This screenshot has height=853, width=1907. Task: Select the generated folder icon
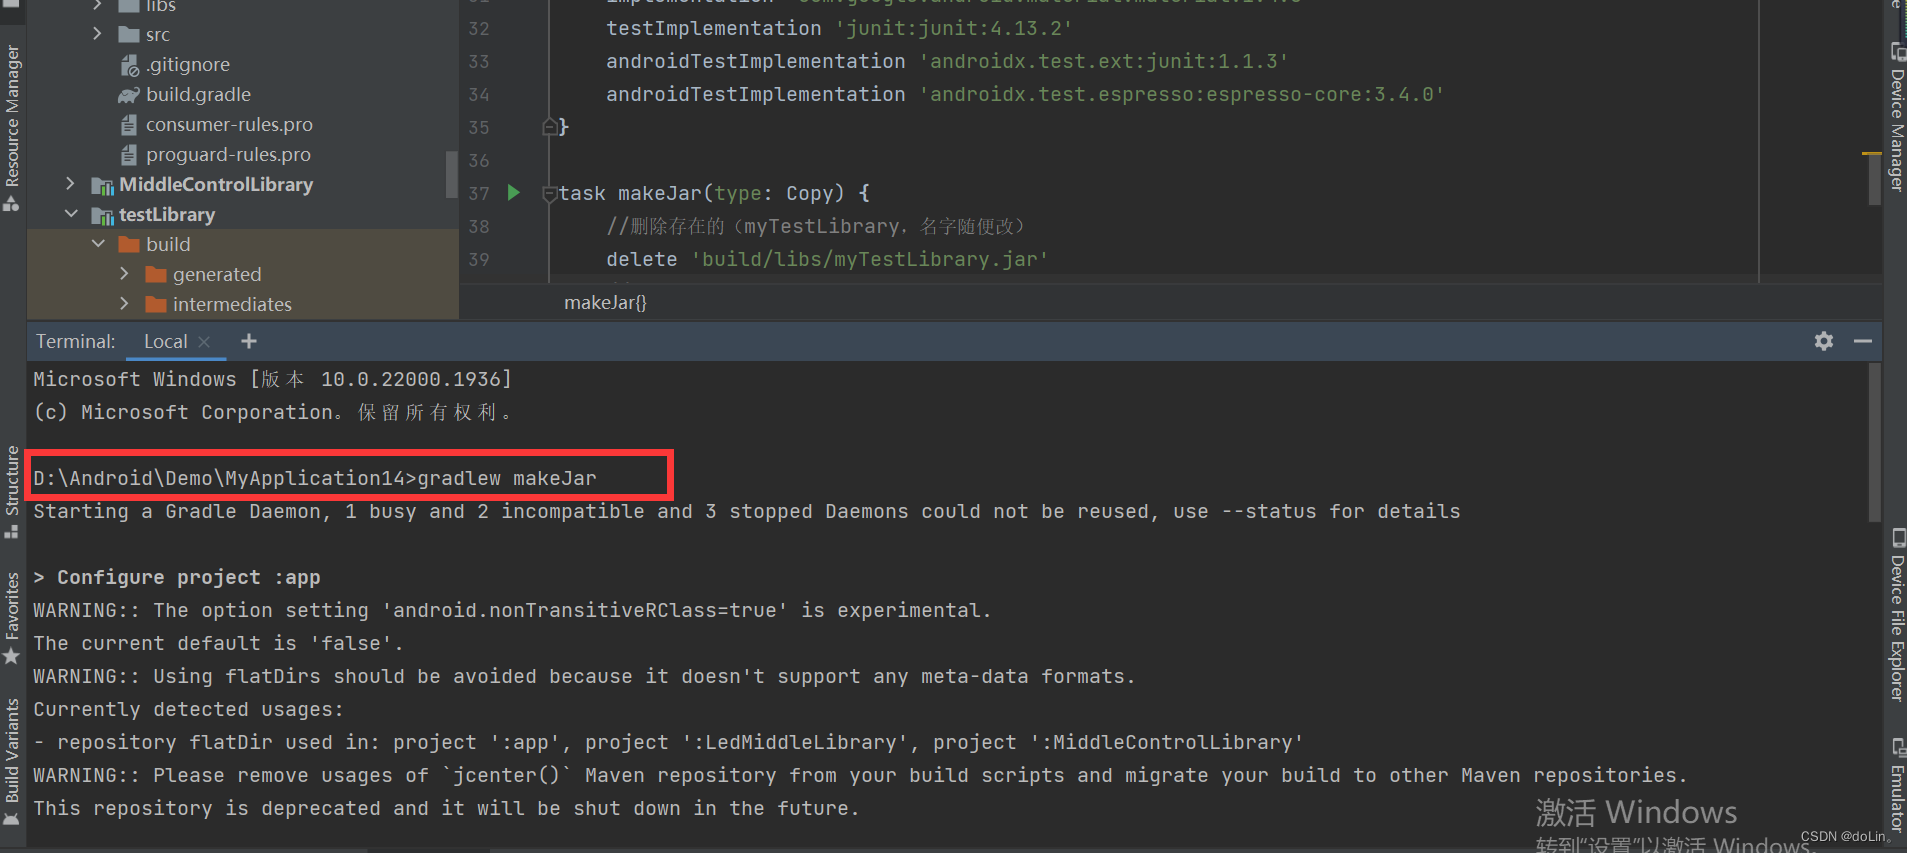point(155,274)
